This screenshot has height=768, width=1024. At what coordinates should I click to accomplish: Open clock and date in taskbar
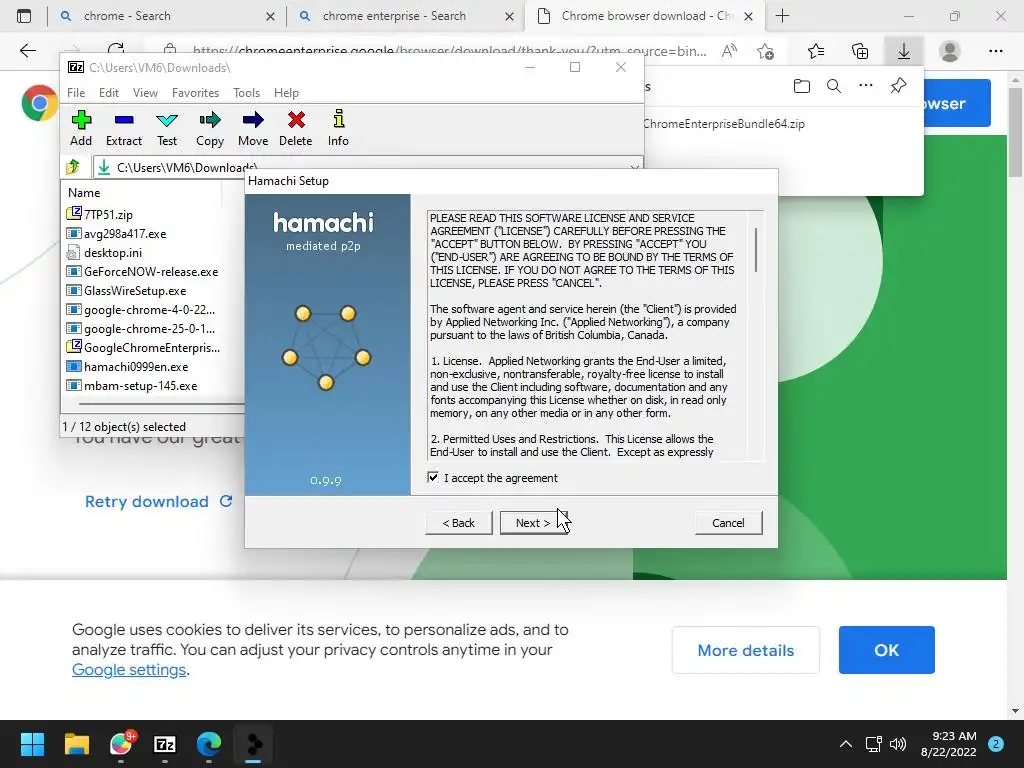pos(948,744)
